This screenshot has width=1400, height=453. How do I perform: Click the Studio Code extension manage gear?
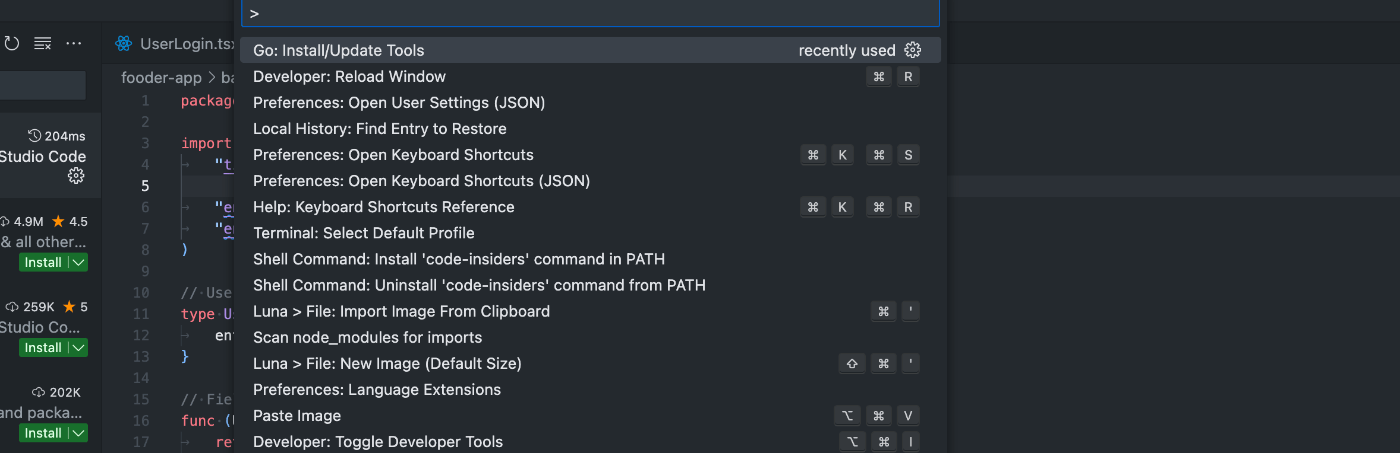coord(76,176)
